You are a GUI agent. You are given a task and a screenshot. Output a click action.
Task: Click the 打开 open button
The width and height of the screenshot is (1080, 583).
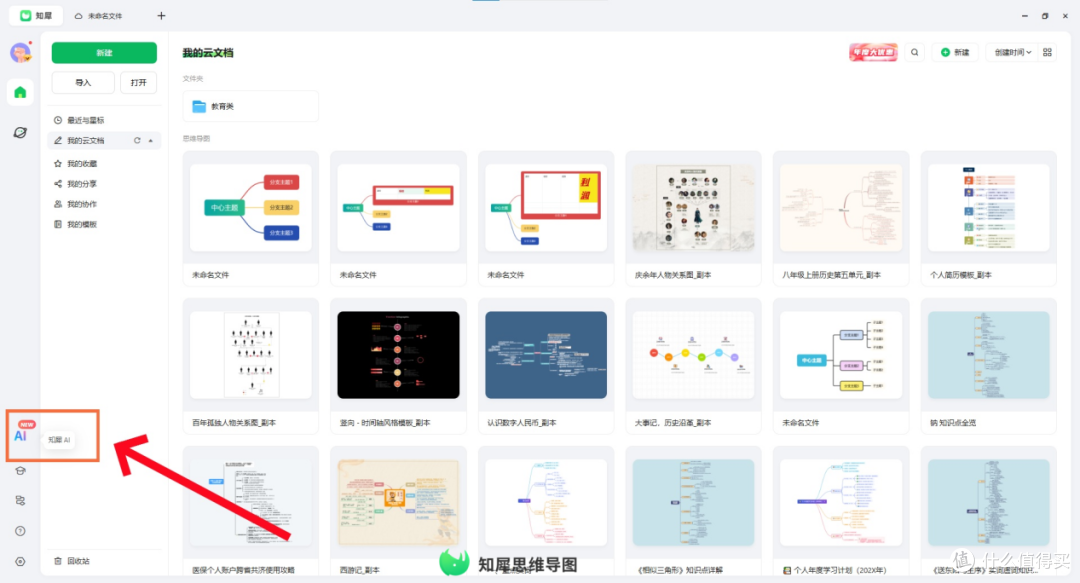pos(138,83)
